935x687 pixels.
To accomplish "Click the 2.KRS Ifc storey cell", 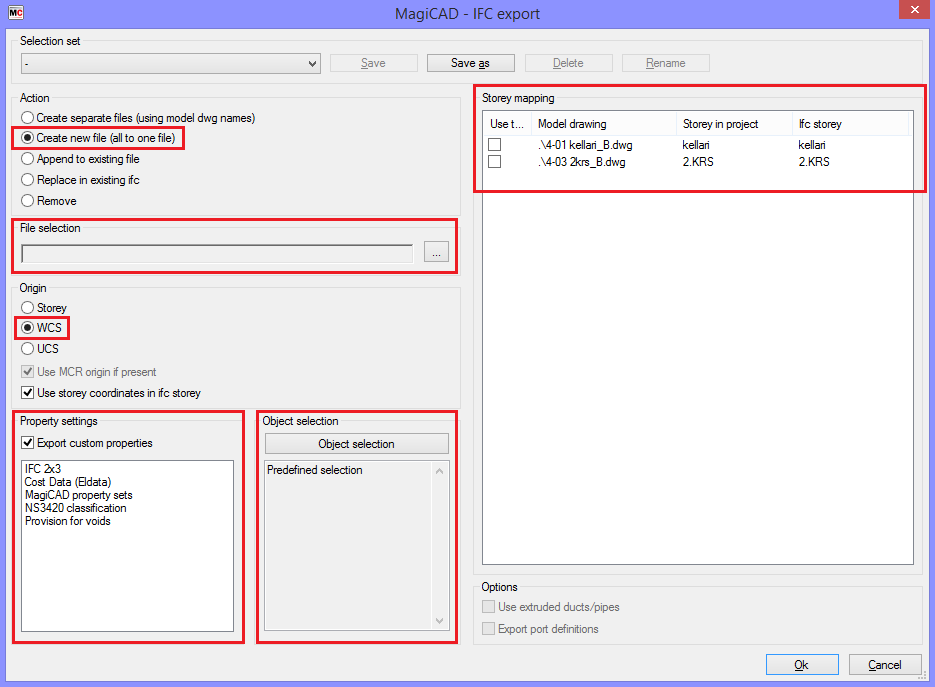I will pos(814,162).
